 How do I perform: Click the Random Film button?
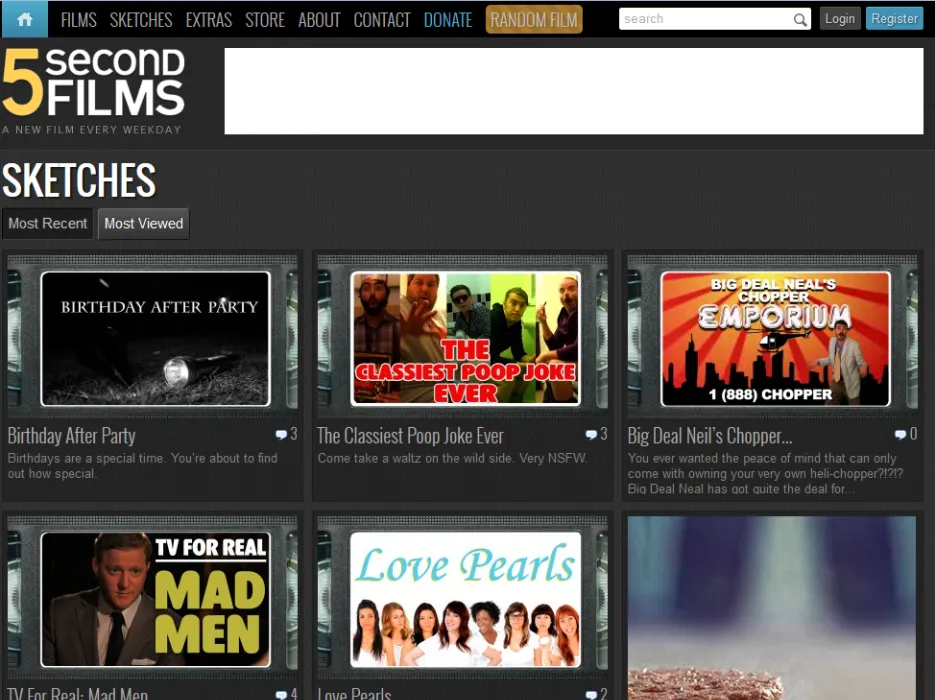(534, 20)
